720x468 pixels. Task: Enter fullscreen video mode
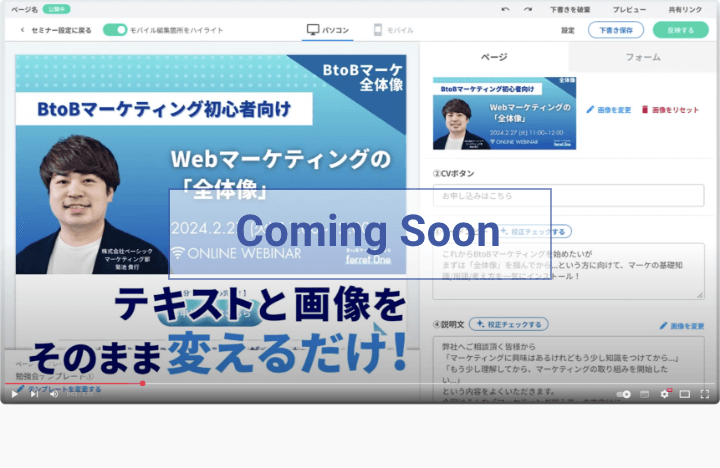click(704, 394)
